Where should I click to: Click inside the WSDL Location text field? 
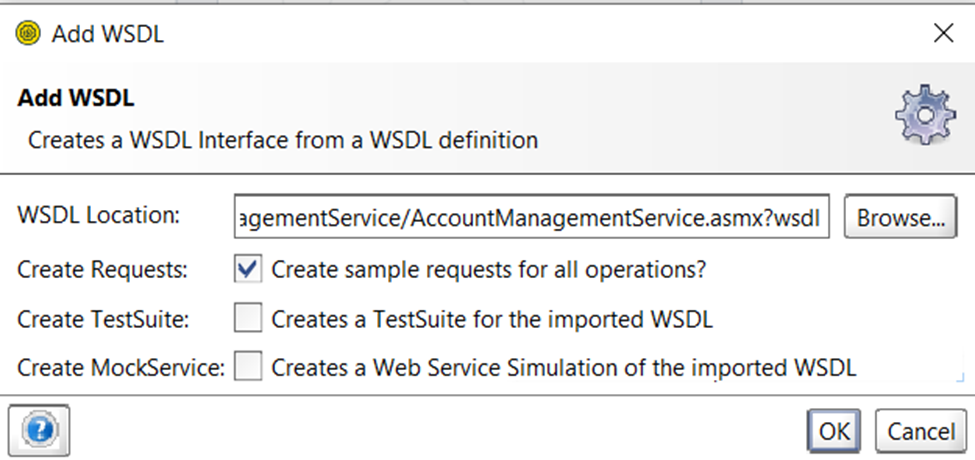532,216
